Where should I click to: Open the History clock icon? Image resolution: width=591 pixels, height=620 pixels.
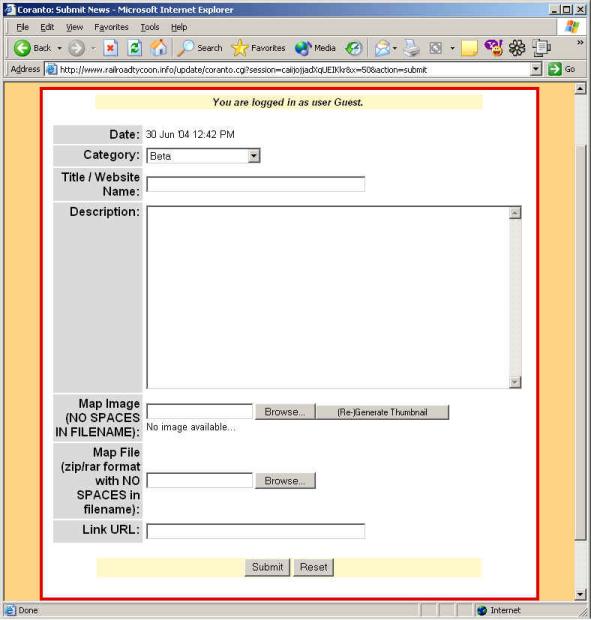353,48
